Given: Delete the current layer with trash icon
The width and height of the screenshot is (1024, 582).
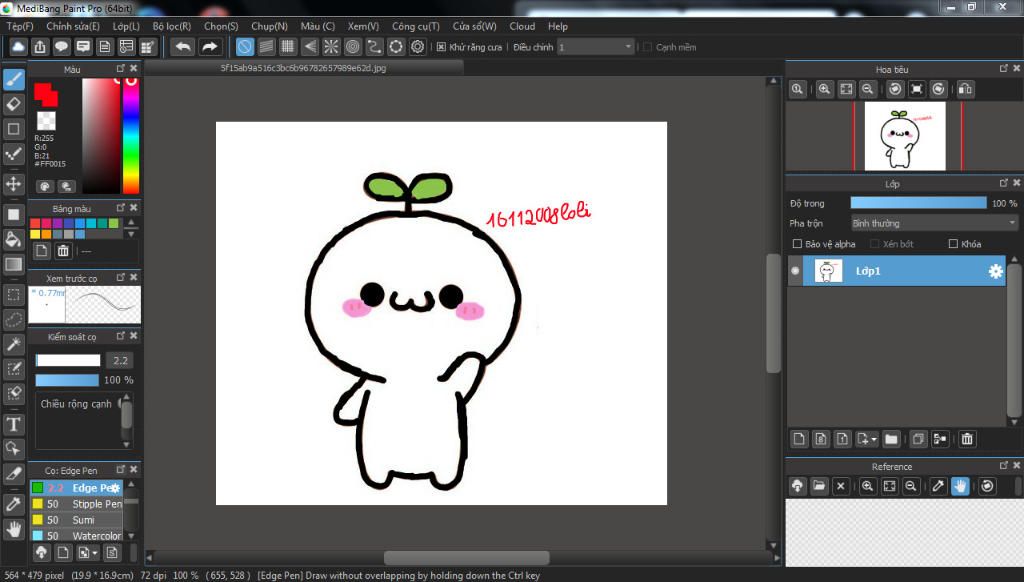Looking at the screenshot, I should tap(967, 439).
